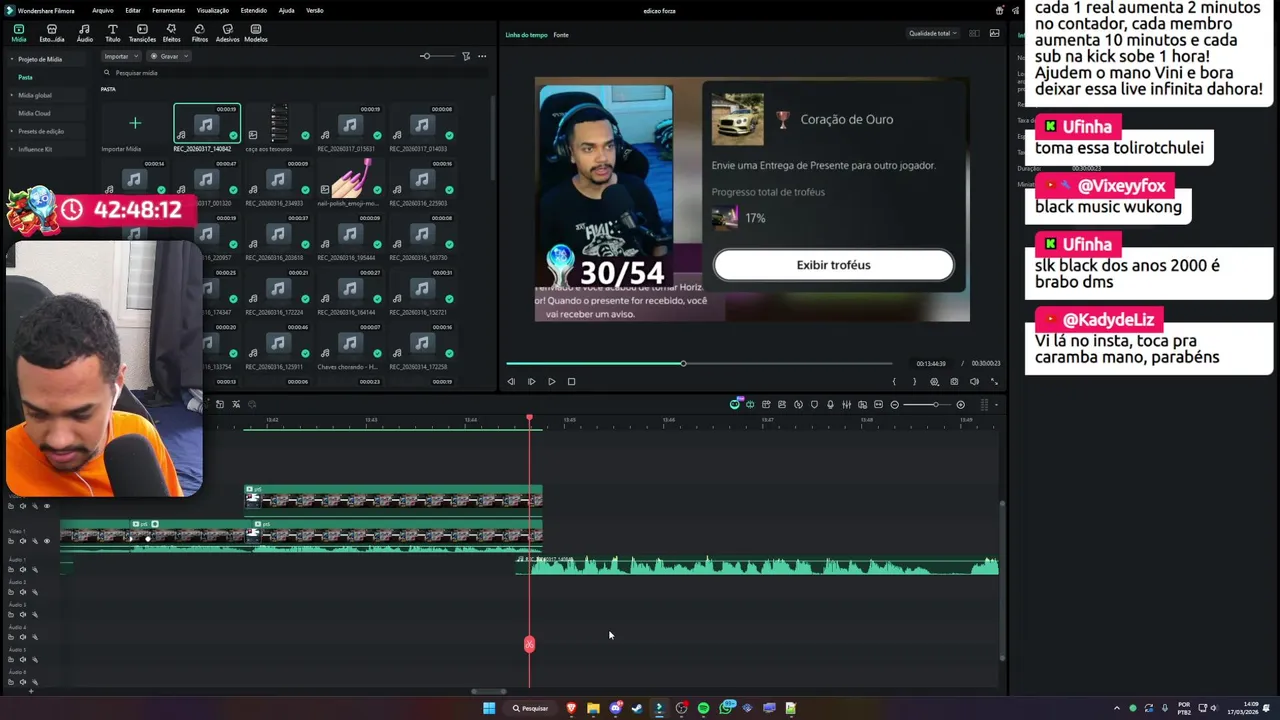The image size is (1280, 720).
Task: Expand the Influence Kit section
Action: 12,149
